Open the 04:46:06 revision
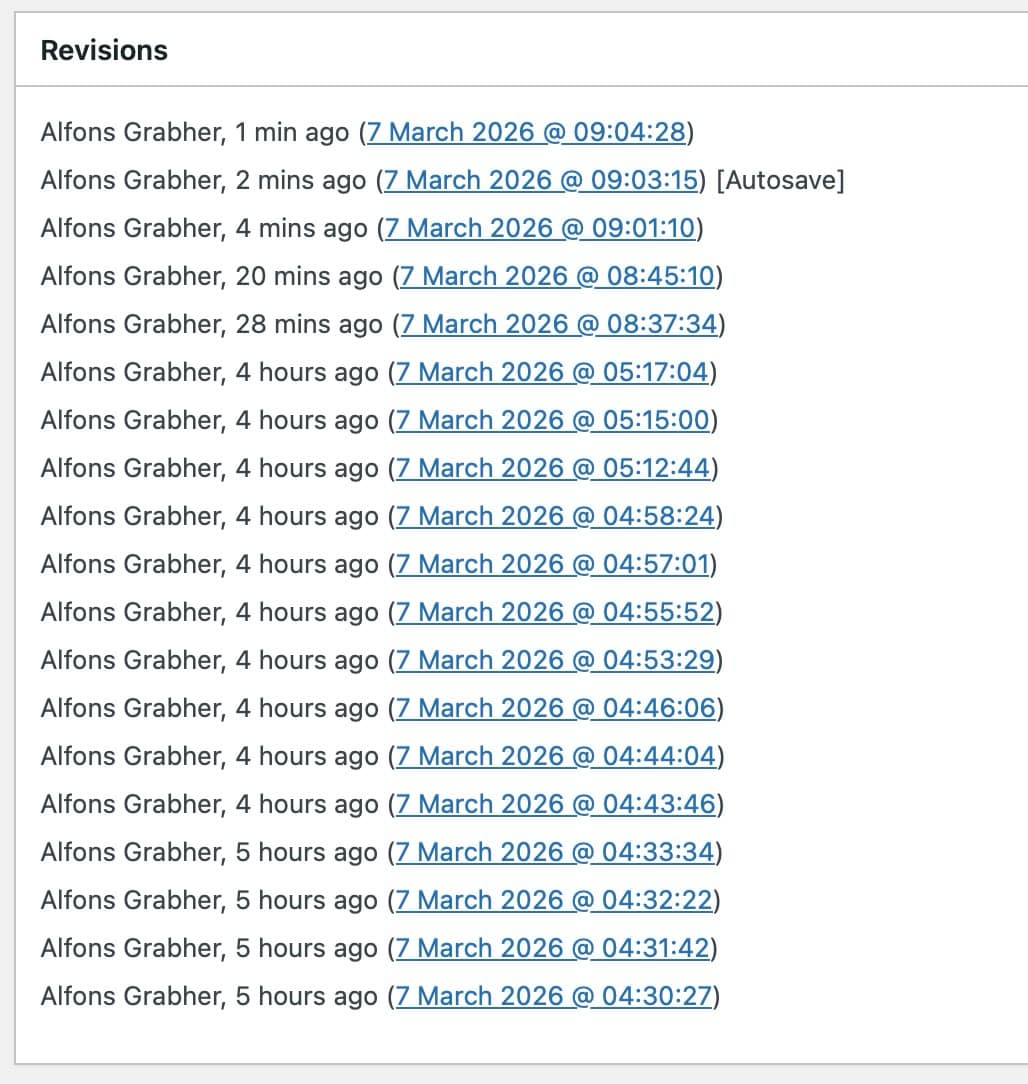The image size is (1028, 1084). point(556,708)
